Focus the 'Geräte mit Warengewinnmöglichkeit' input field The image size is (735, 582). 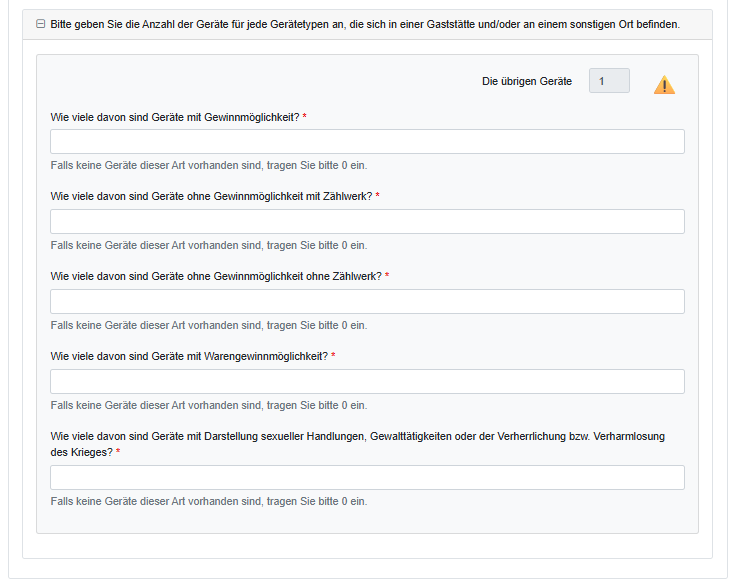coord(367,381)
